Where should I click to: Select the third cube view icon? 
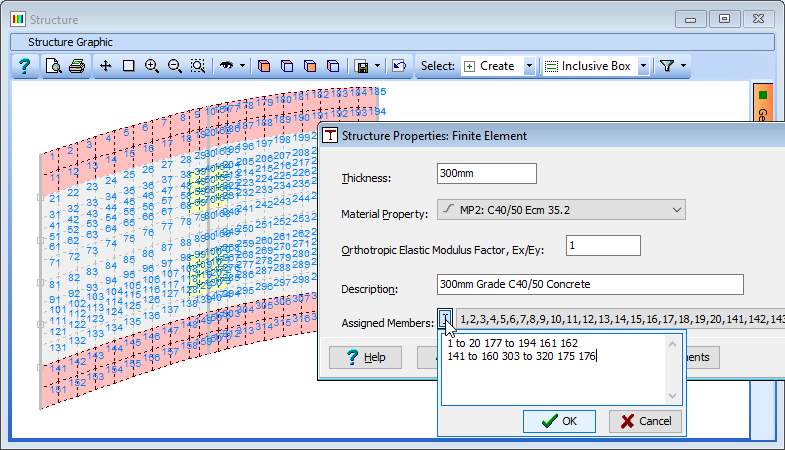[x=310, y=66]
